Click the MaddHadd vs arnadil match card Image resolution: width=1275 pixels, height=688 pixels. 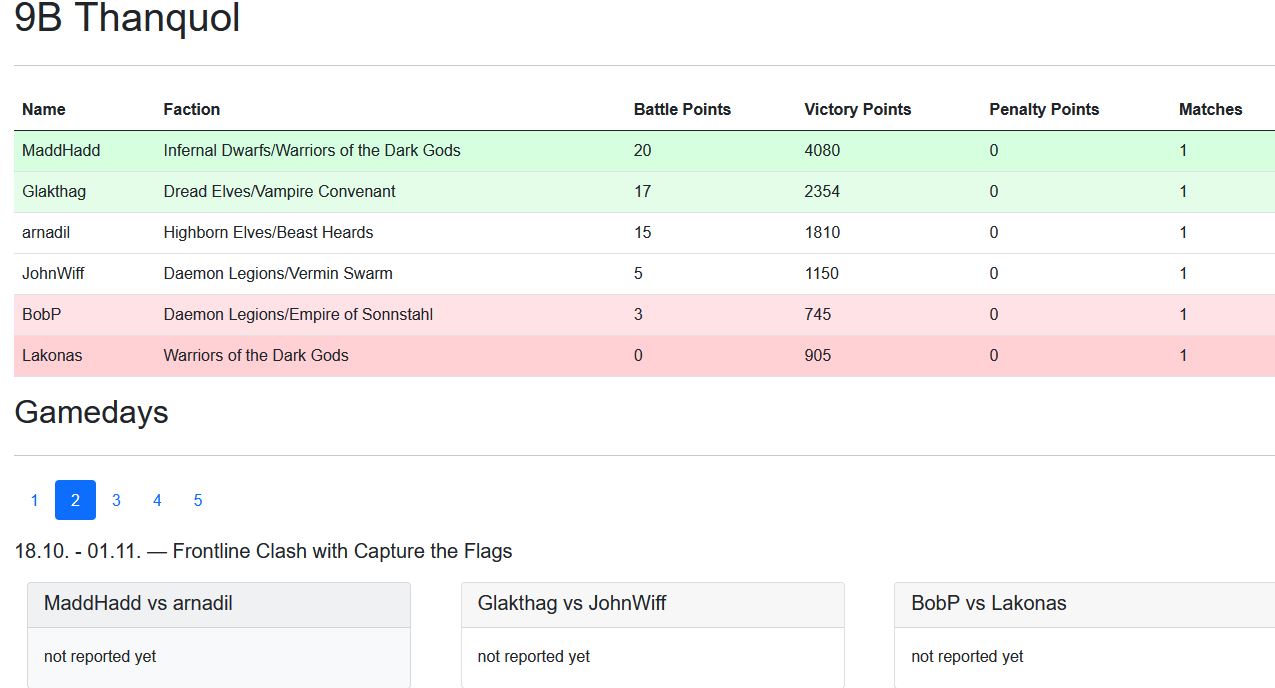click(218, 634)
